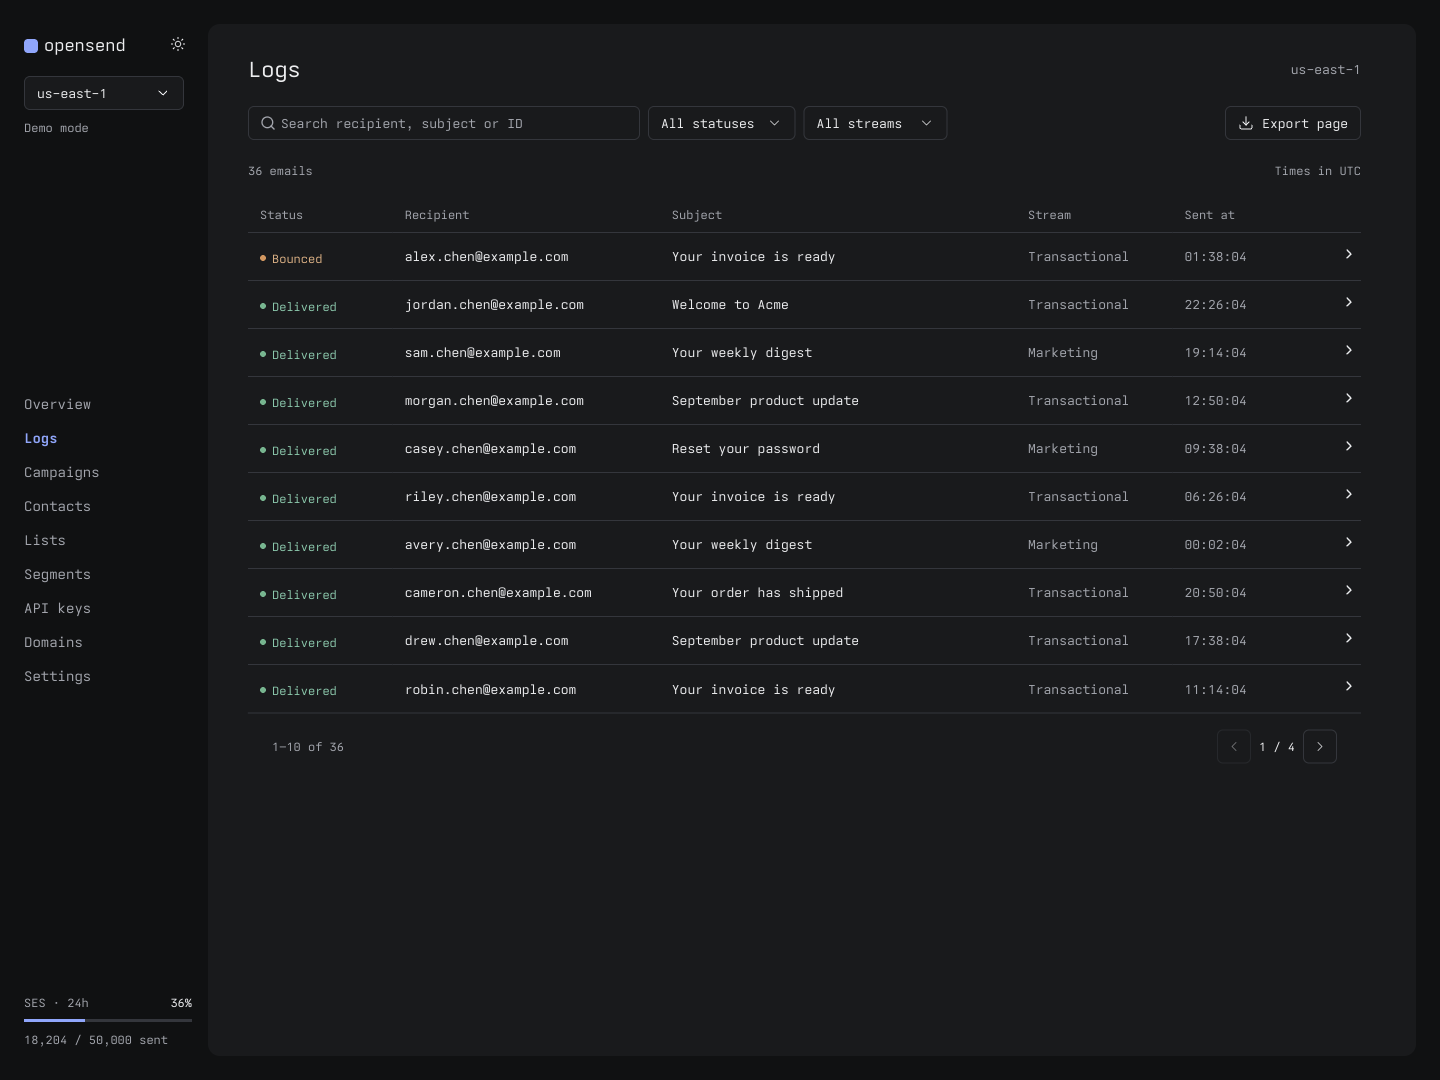The height and width of the screenshot is (1080, 1440).
Task: Open details chevron for cameron.chen@example.com
Action: click(x=1348, y=590)
